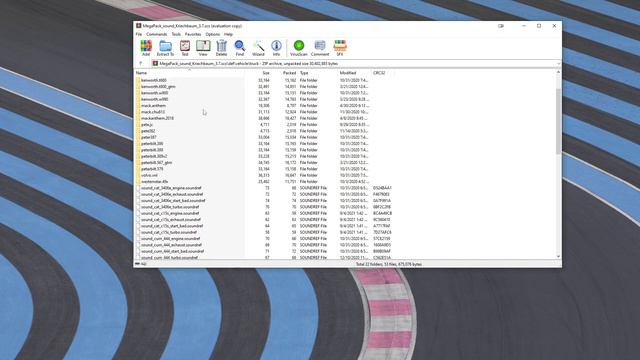Screen dimensions: 640x360
Task: Click the archive icon in address bar
Action: pyautogui.click(x=155, y=64)
